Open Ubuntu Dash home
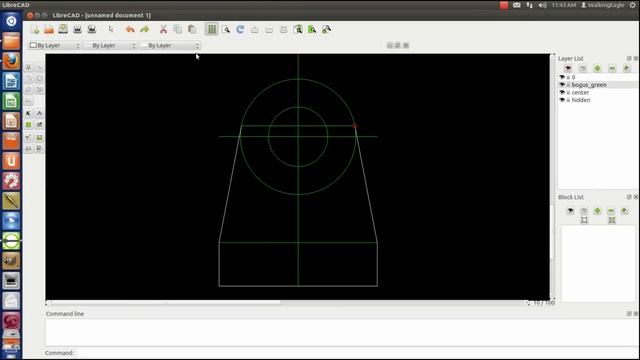 coord(11,21)
